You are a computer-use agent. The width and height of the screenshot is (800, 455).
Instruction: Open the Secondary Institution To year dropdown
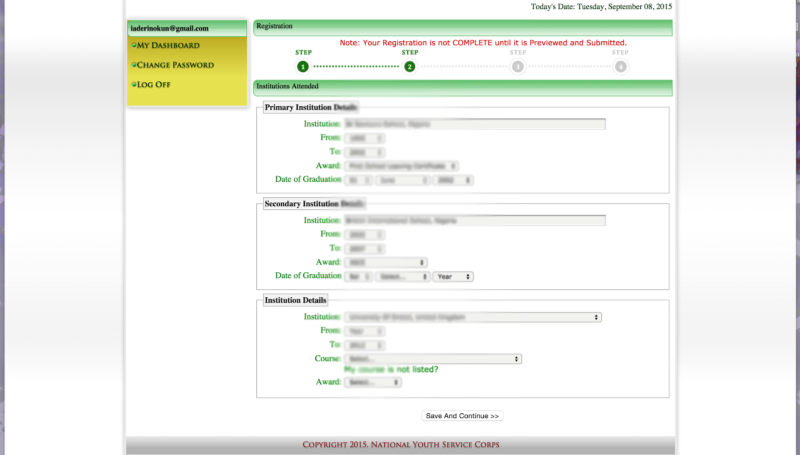click(x=364, y=248)
